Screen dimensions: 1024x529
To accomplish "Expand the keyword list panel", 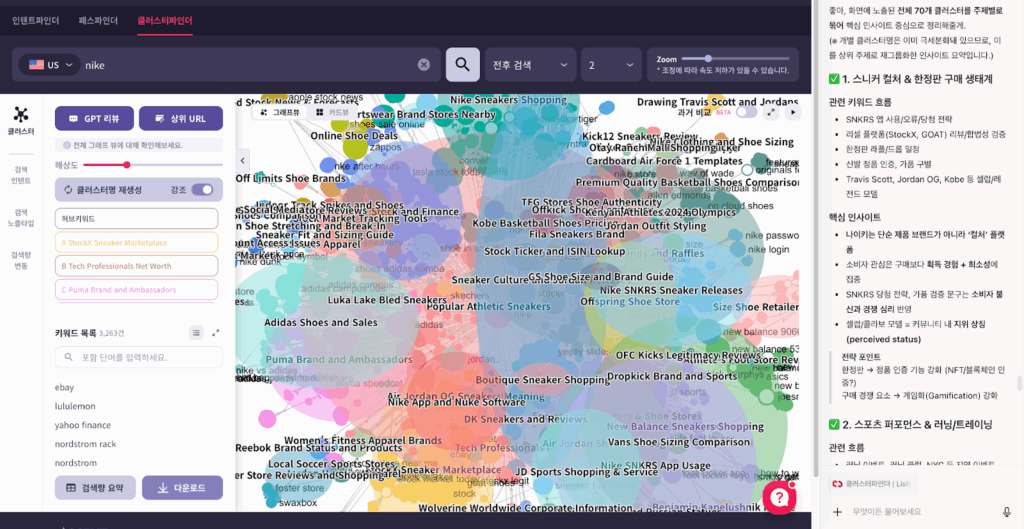I will click(x=215, y=333).
